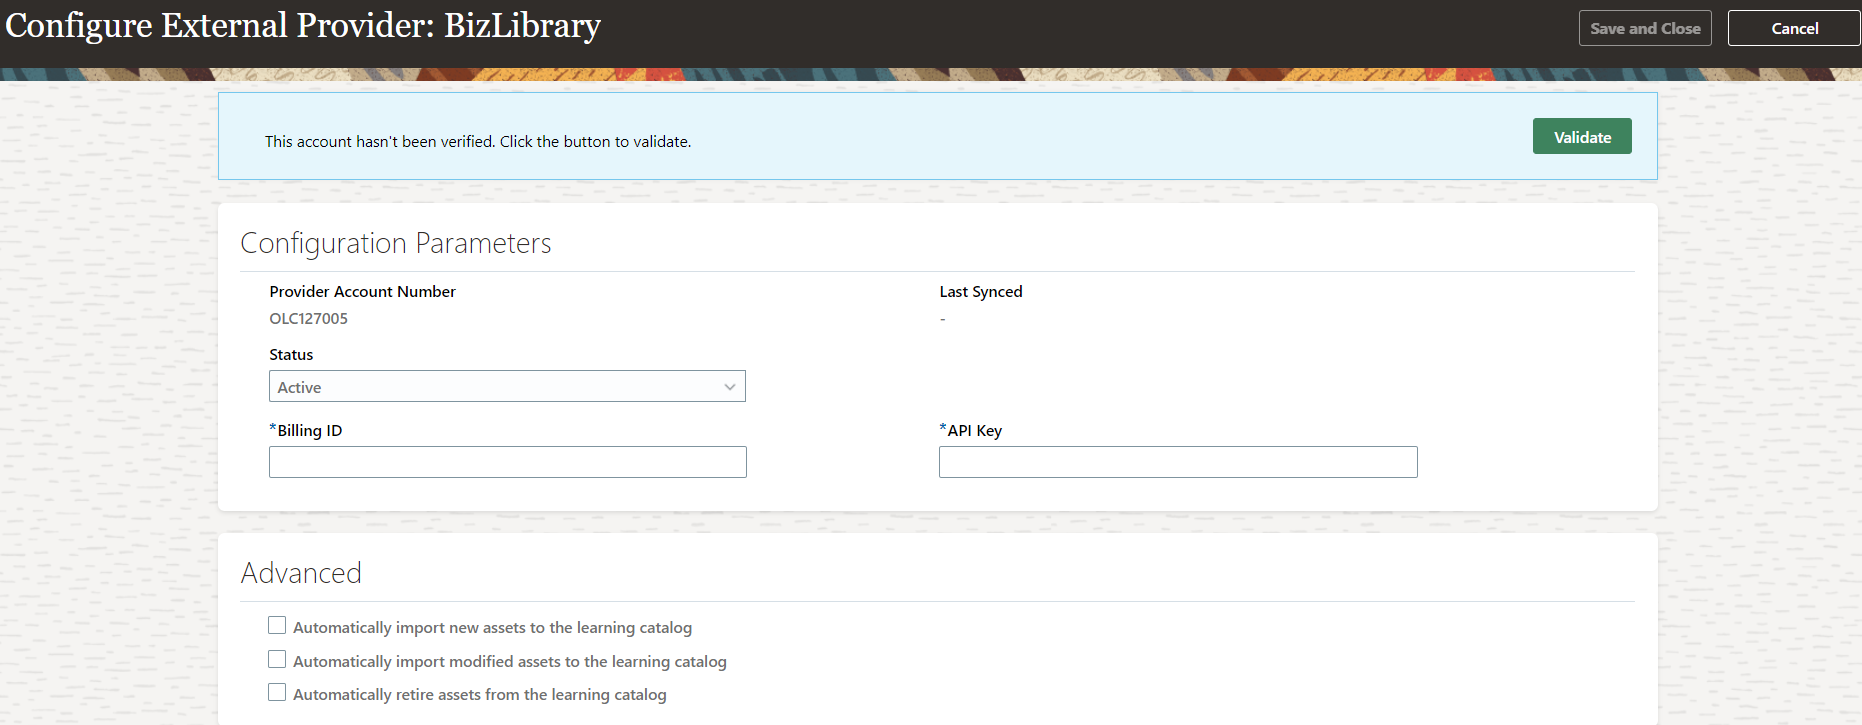Click the Save and Close button
1862x725 pixels.
pos(1645,28)
